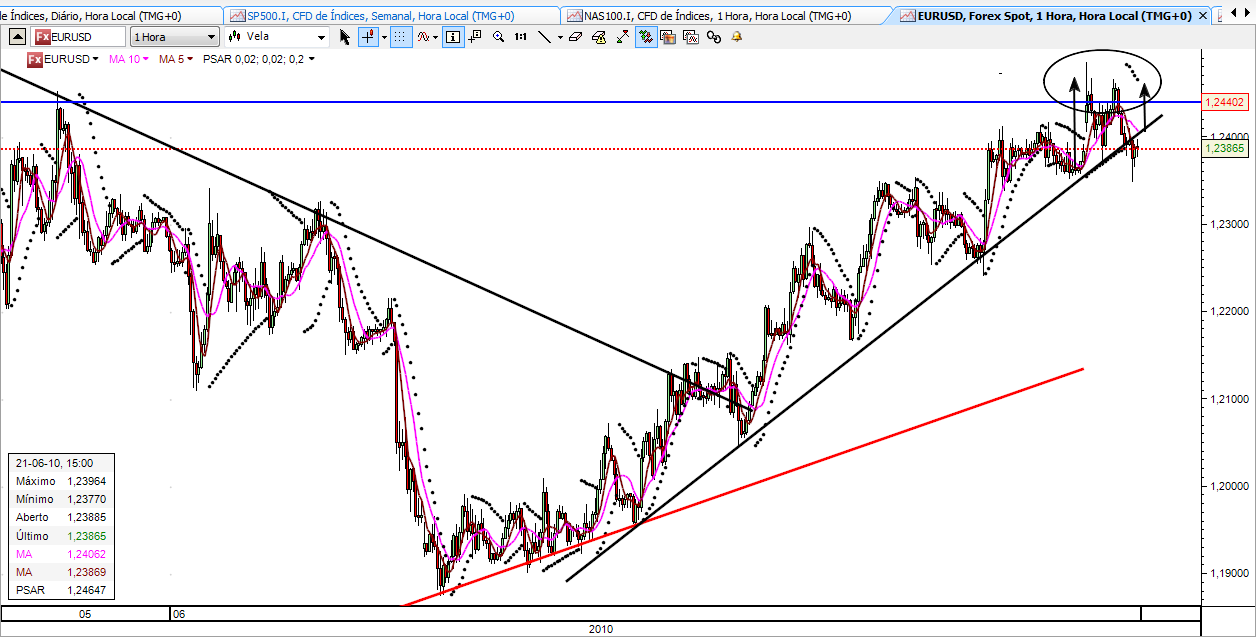Click the data window plus icon
This screenshot has height=637, width=1256.
tap(475, 36)
